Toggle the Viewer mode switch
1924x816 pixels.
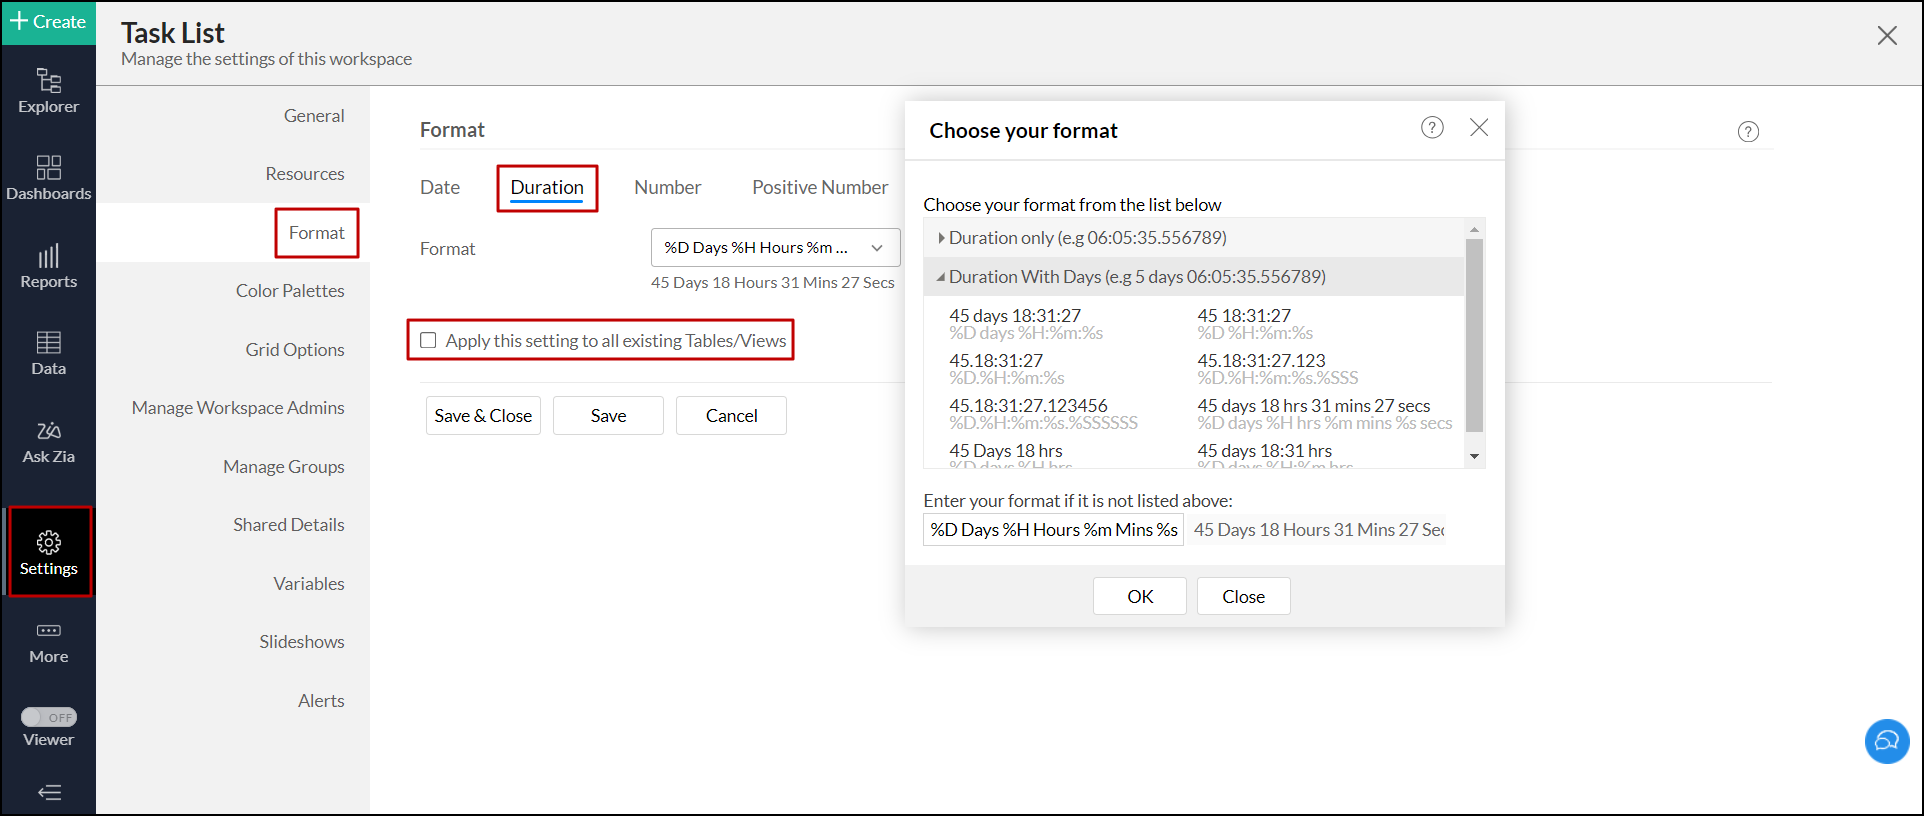[x=48, y=717]
